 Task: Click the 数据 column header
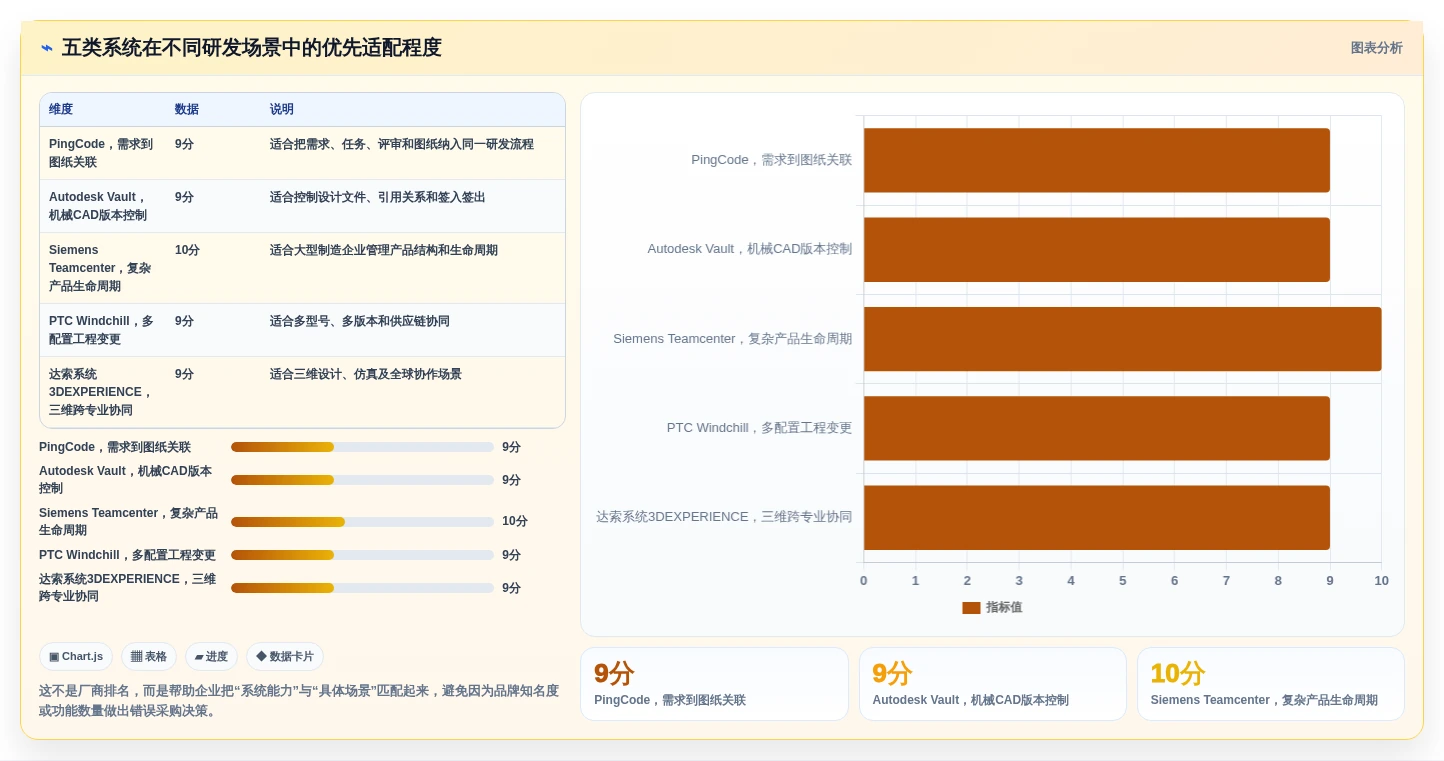click(x=187, y=109)
